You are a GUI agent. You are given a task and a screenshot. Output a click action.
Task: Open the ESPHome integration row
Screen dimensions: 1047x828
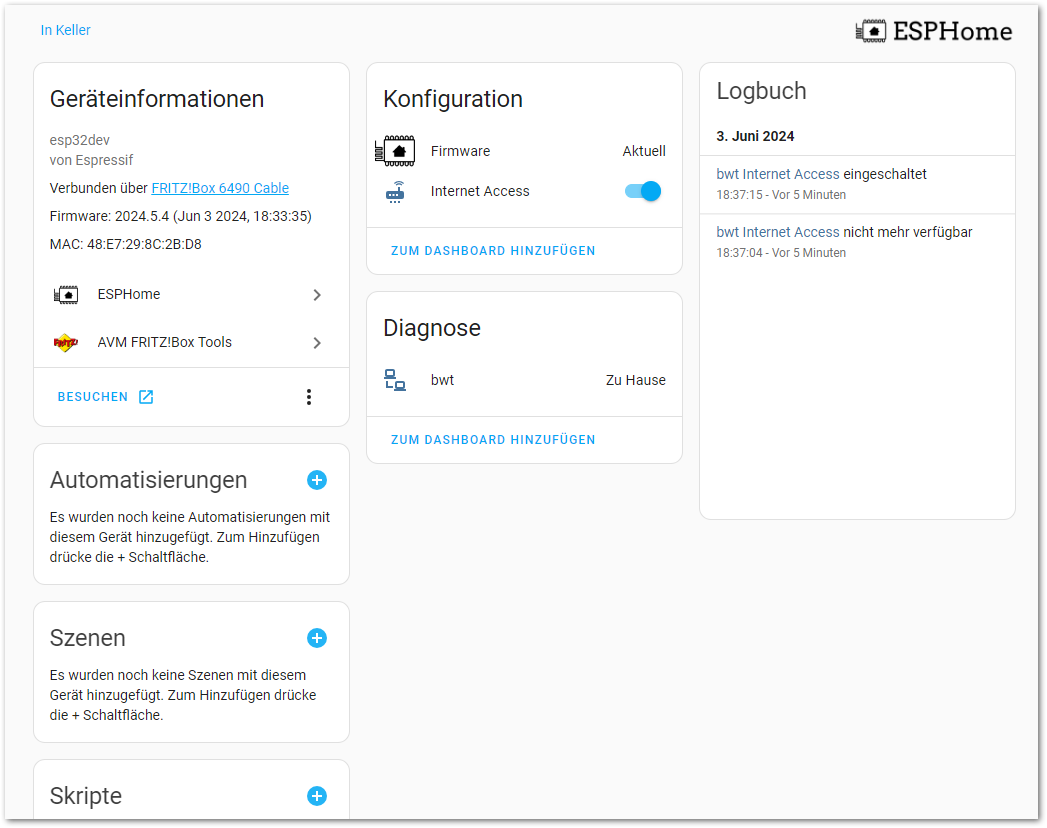[x=192, y=294]
